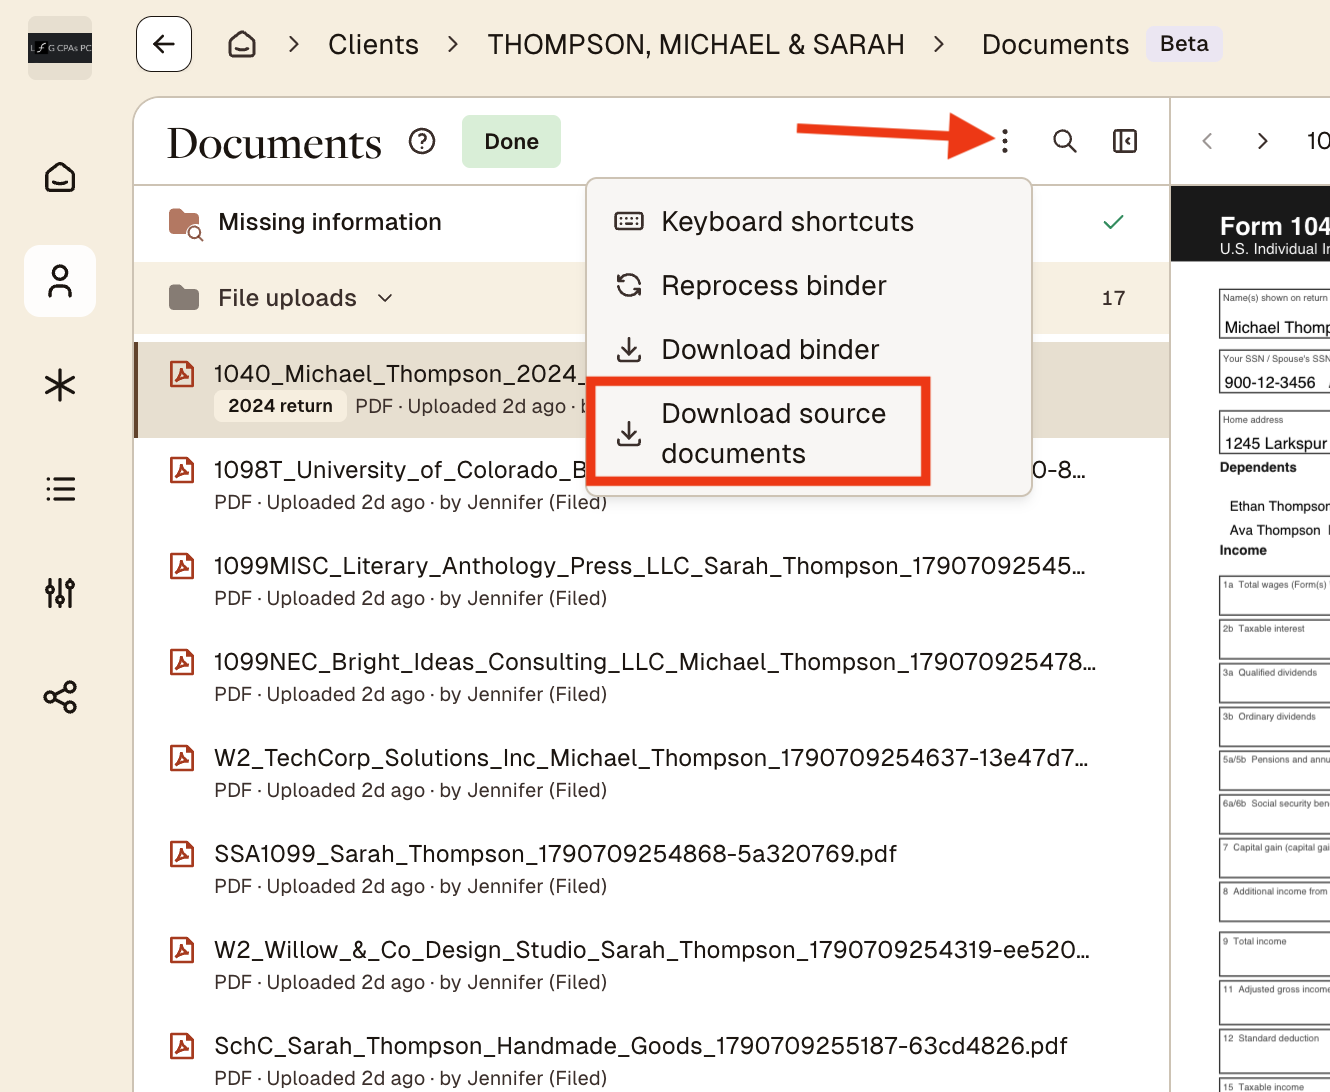Screen dimensions: 1330x1092
Task: Click the Beta badge next to Documents
Action: [1184, 44]
